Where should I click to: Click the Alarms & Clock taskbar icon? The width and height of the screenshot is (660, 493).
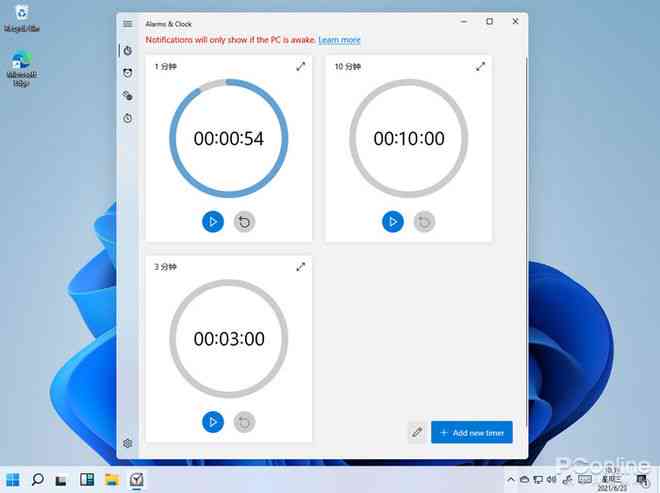(x=137, y=480)
